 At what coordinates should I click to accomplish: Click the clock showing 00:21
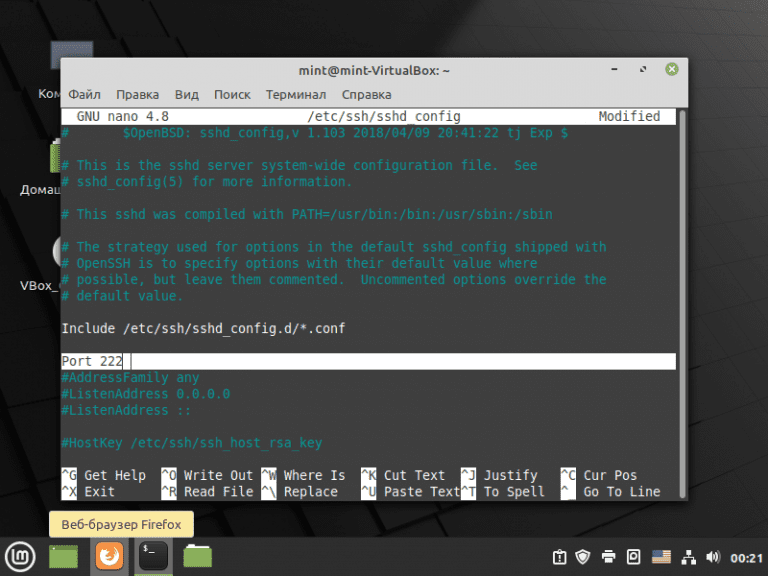point(746,558)
